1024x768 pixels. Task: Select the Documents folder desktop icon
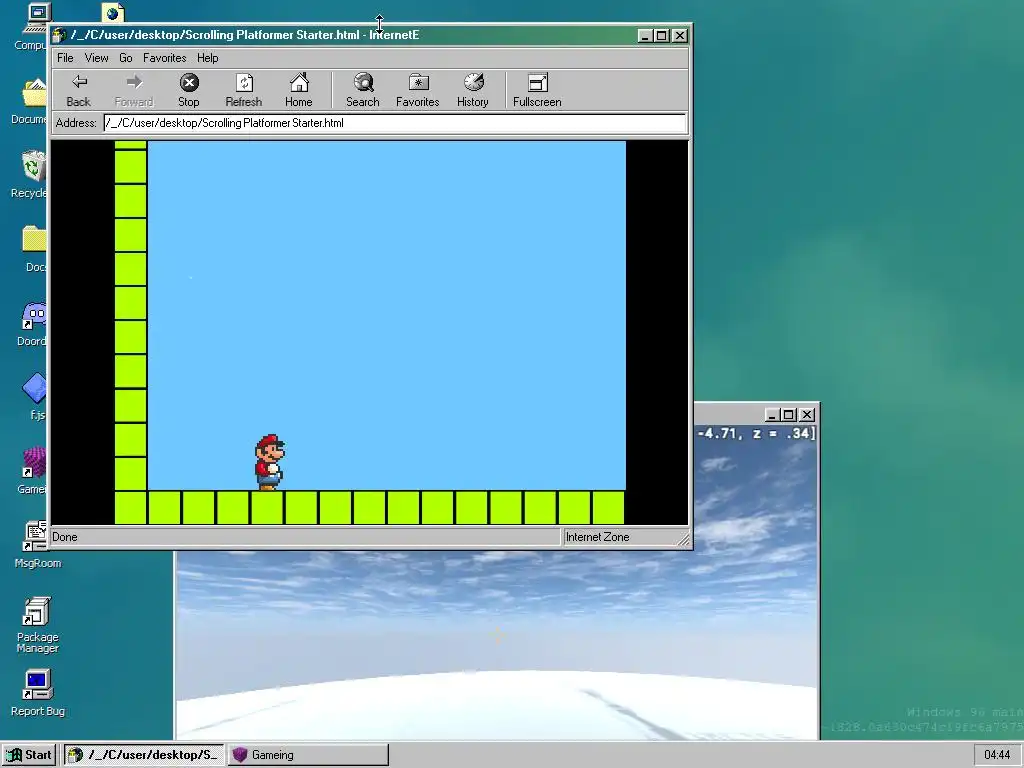click(x=31, y=101)
